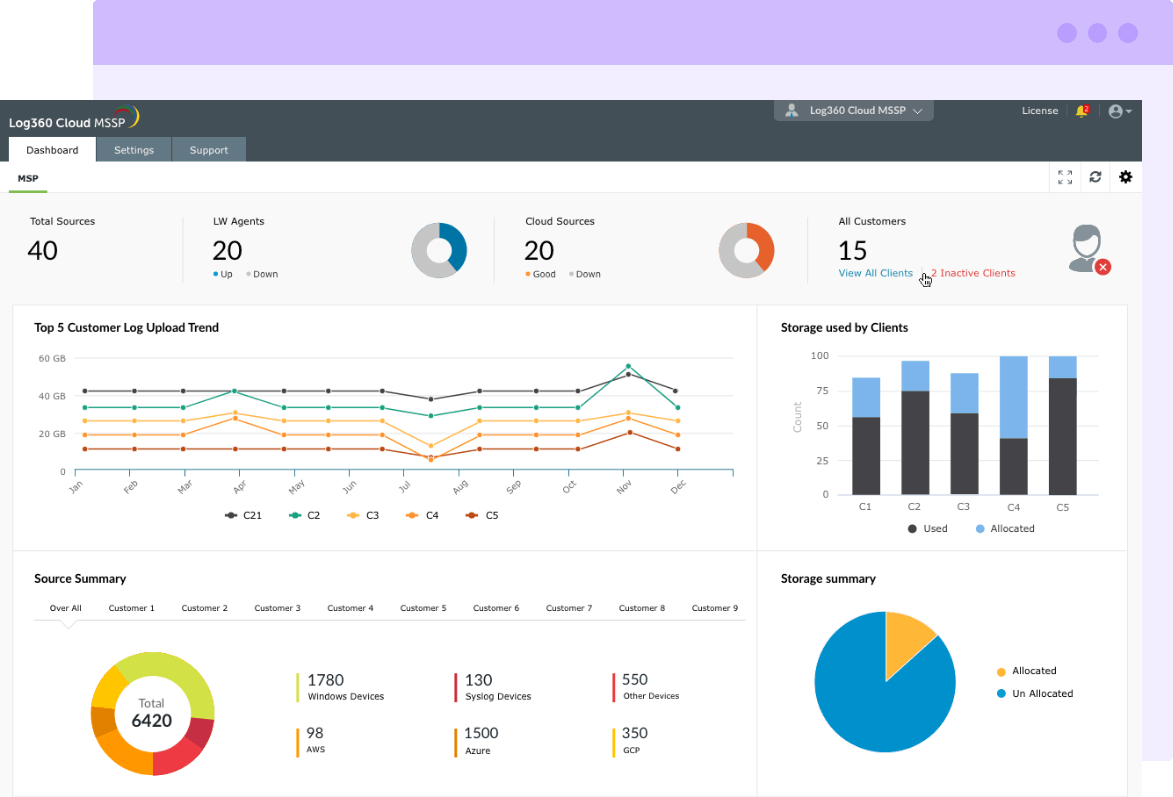
Task: Select the Customer 3 tab in Source Summary
Action: [277, 607]
